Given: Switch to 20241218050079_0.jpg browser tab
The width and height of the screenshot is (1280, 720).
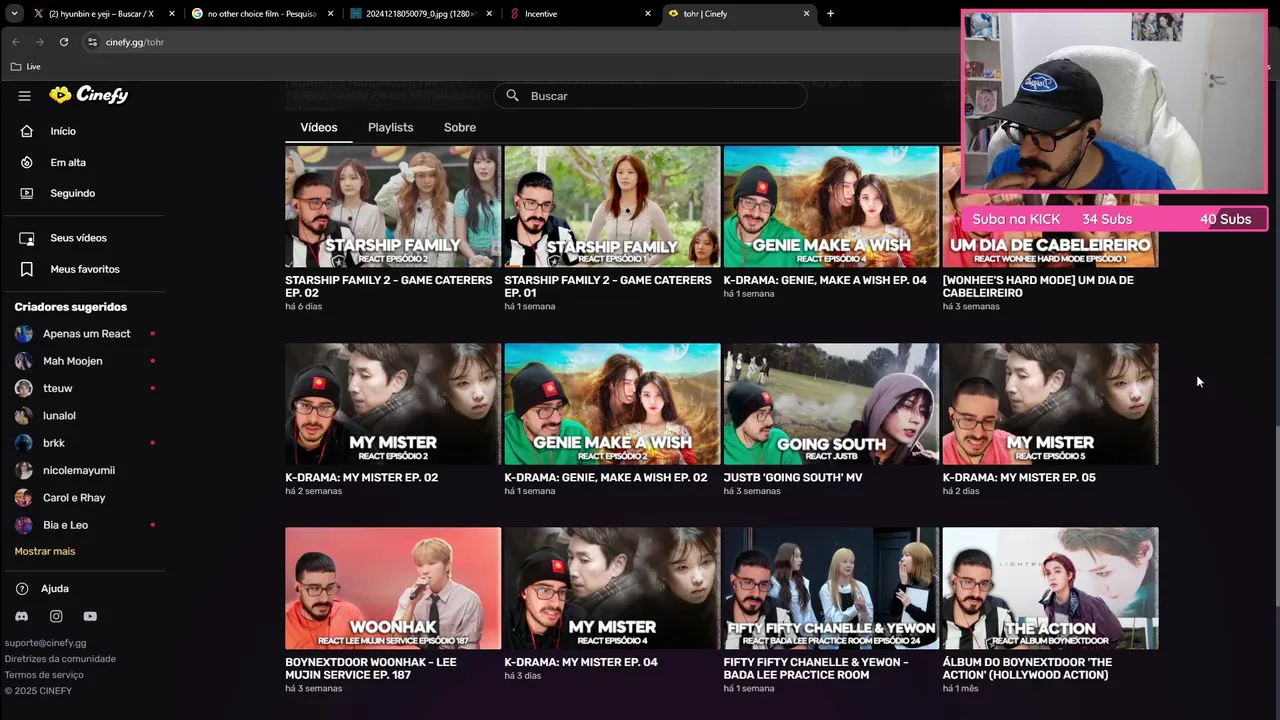Looking at the screenshot, I should (x=421, y=14).
